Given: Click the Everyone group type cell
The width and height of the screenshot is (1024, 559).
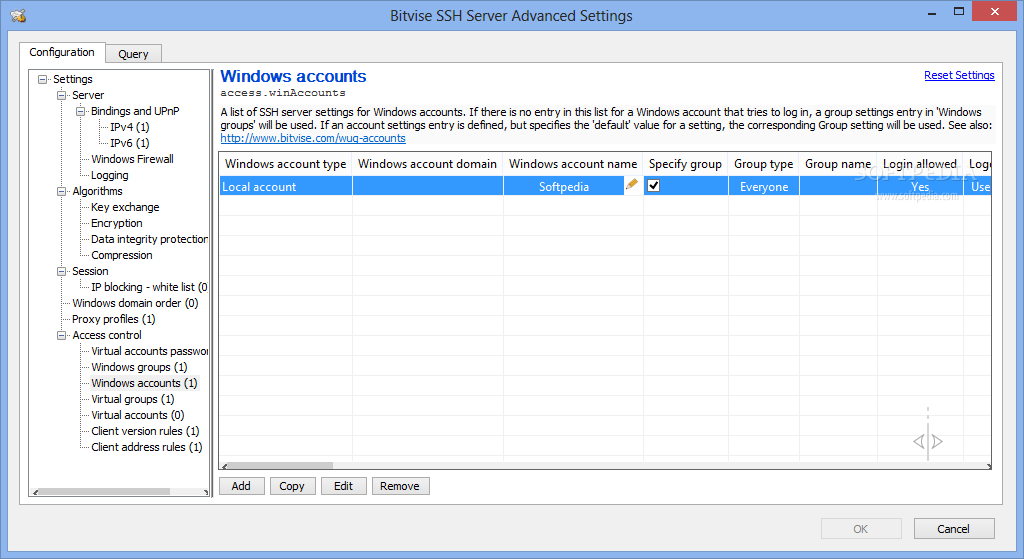Looking at the screenshot, I should click(764, 187).
